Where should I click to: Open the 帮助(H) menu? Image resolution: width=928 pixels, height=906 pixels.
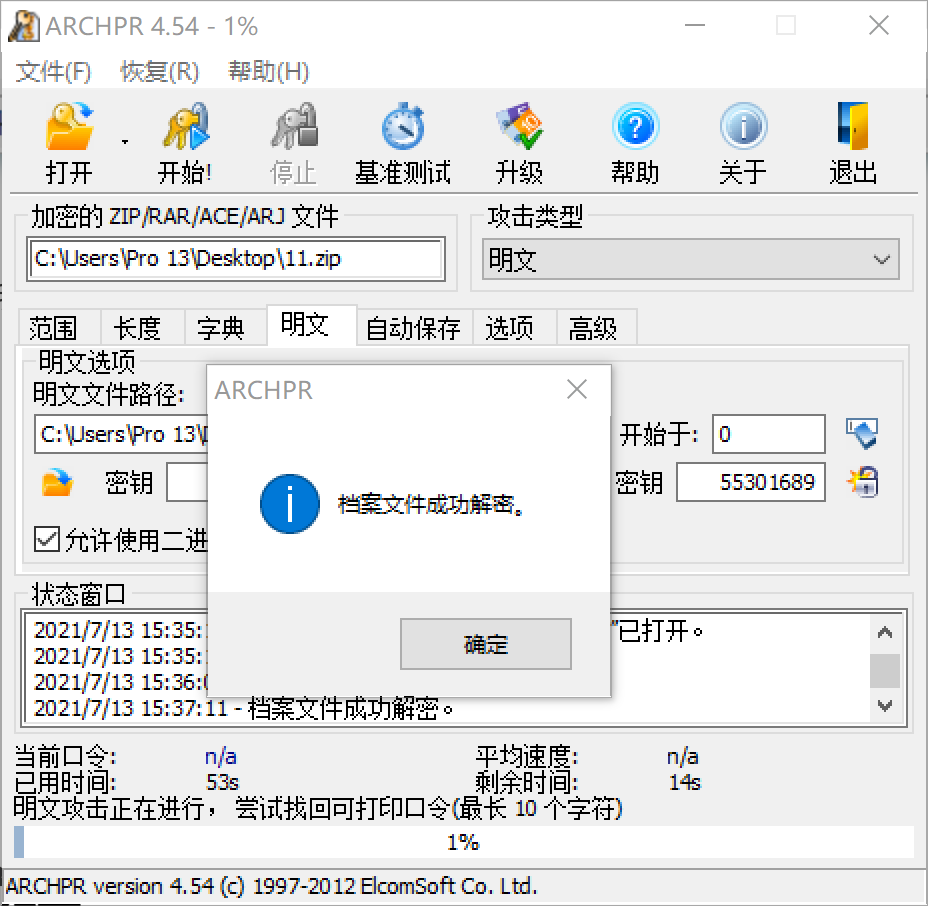point(269,72)
